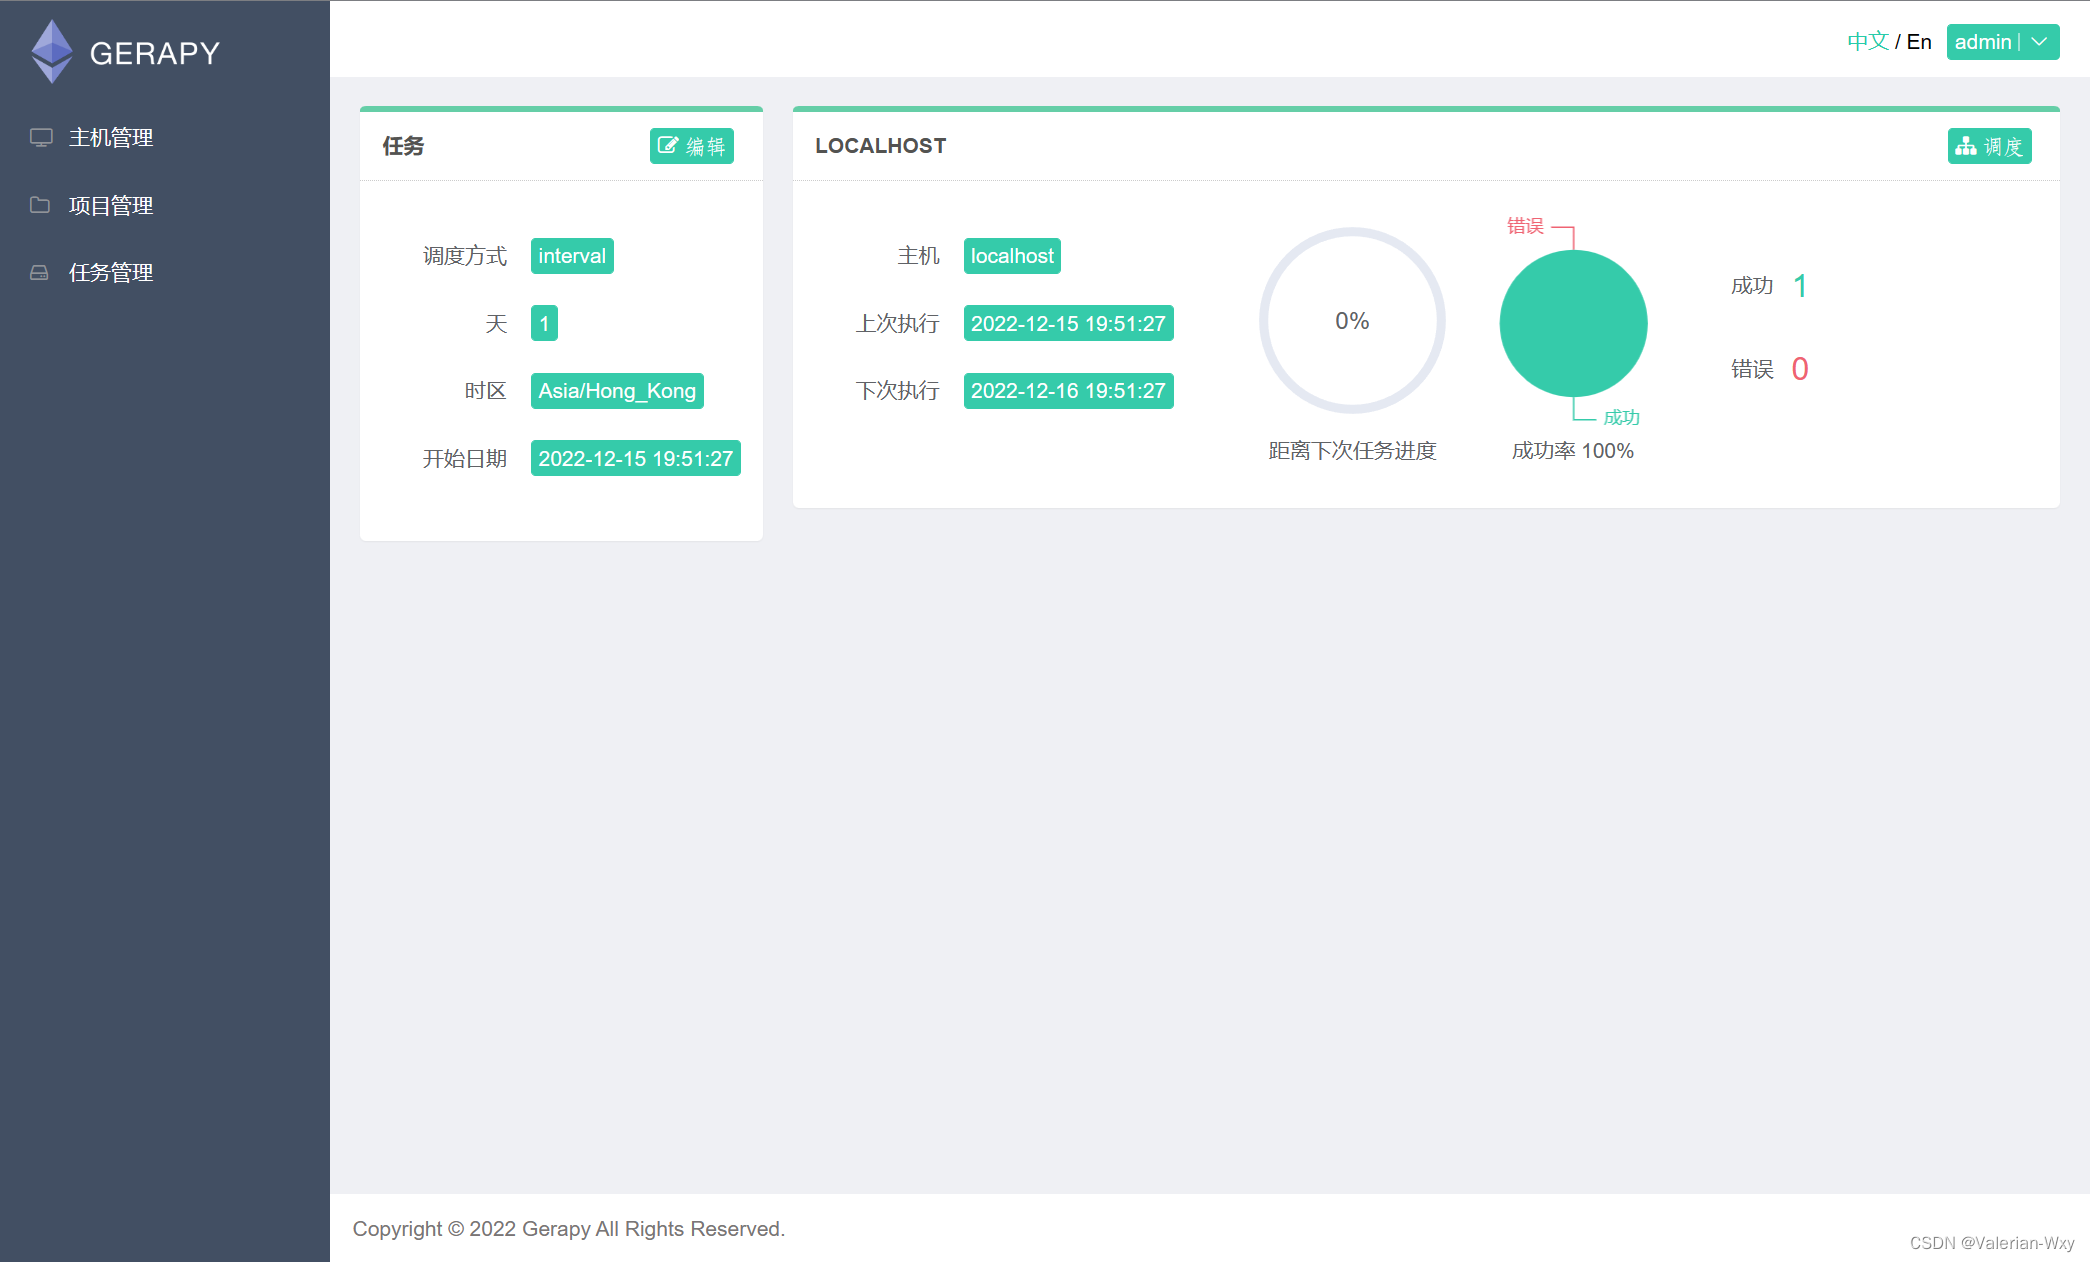Click the error count 0

point(1800,369)
